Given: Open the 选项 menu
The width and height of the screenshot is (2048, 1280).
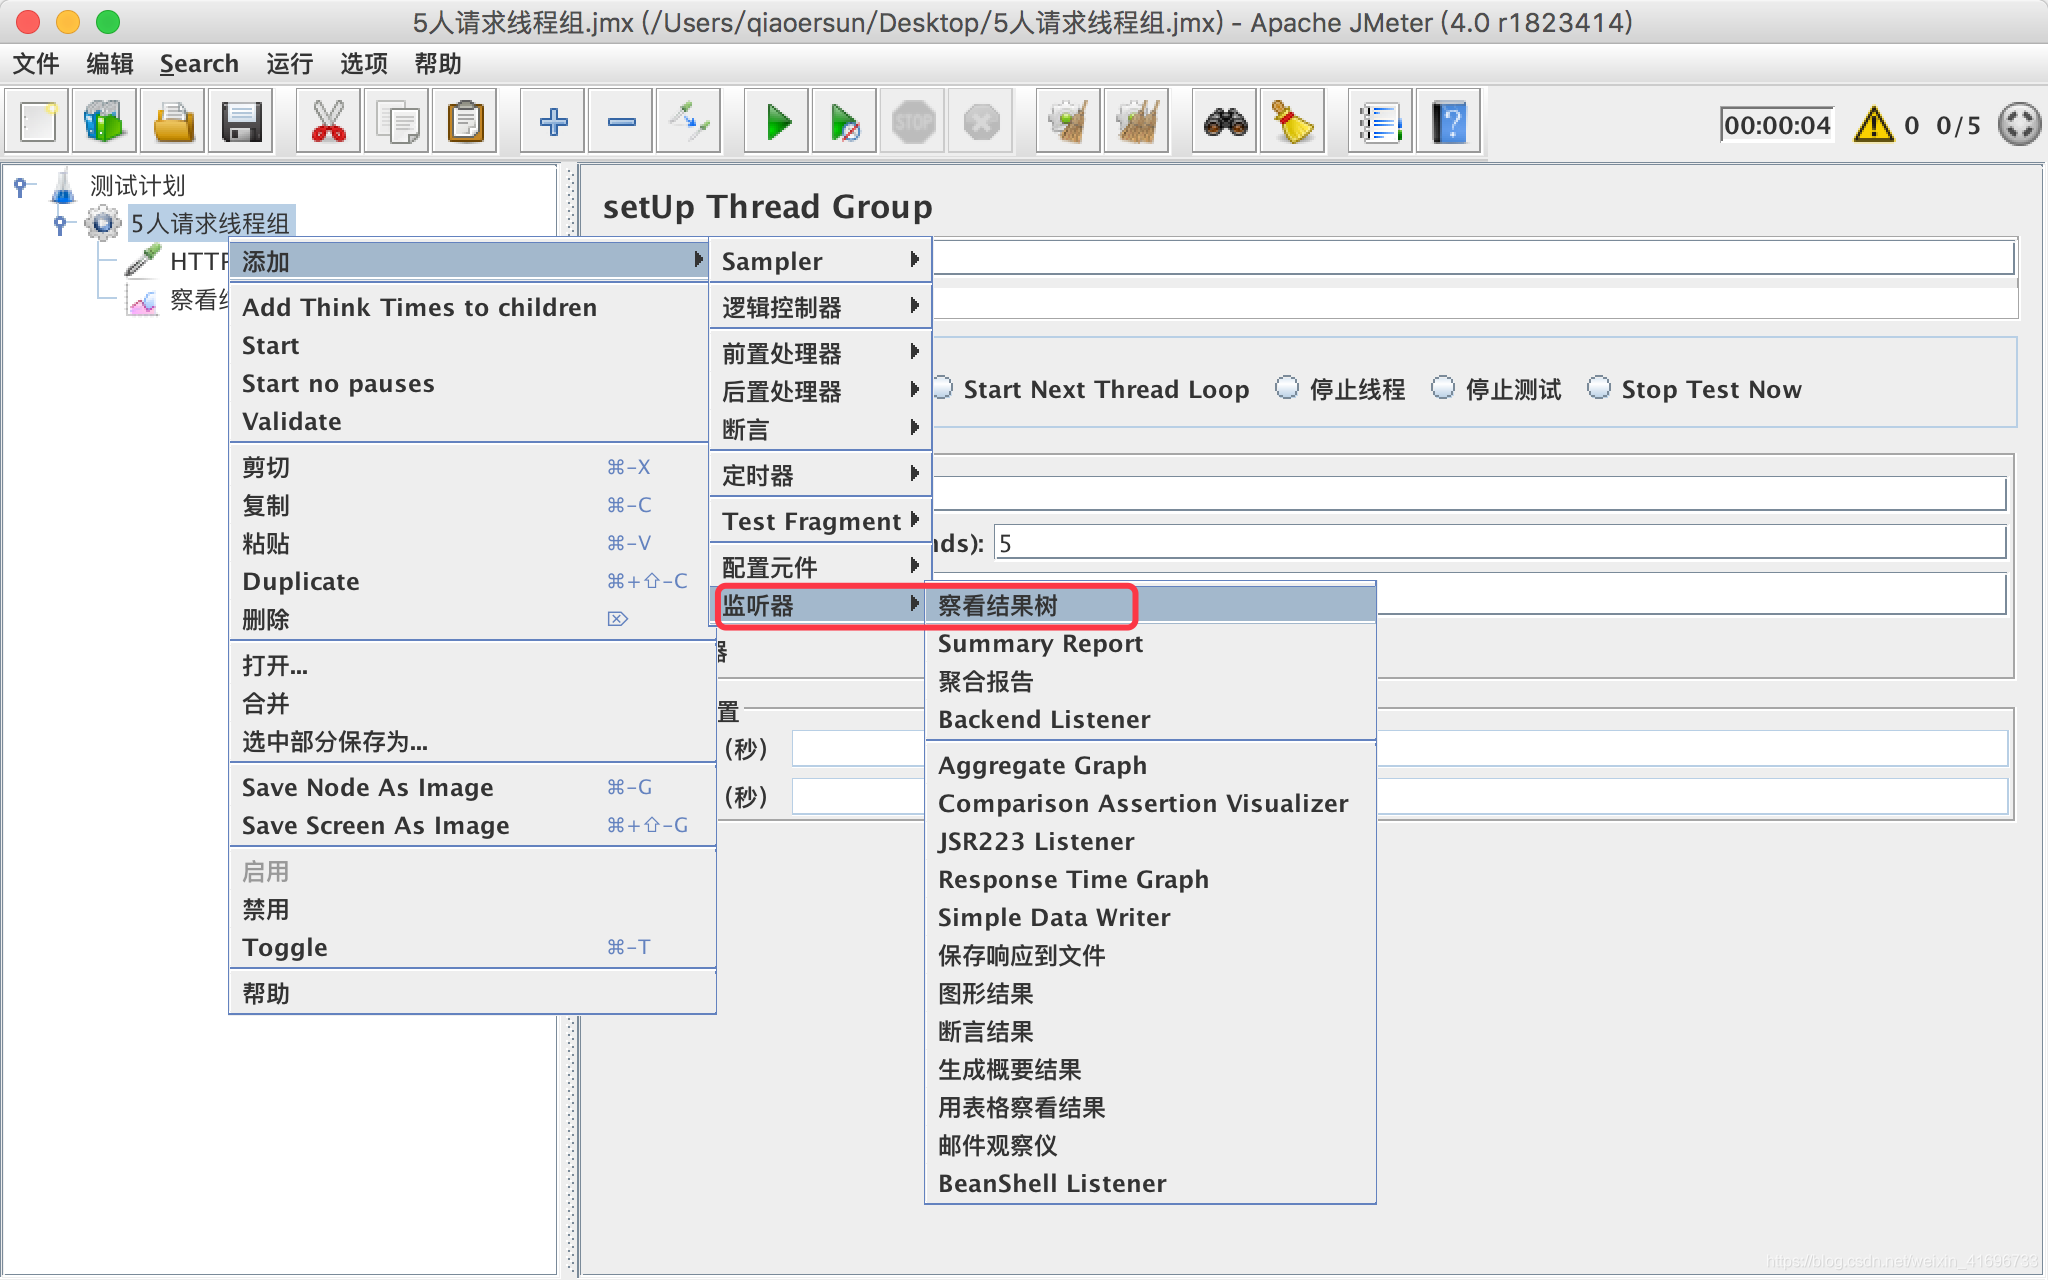Looking at the screenshot, I should (364, 64).
